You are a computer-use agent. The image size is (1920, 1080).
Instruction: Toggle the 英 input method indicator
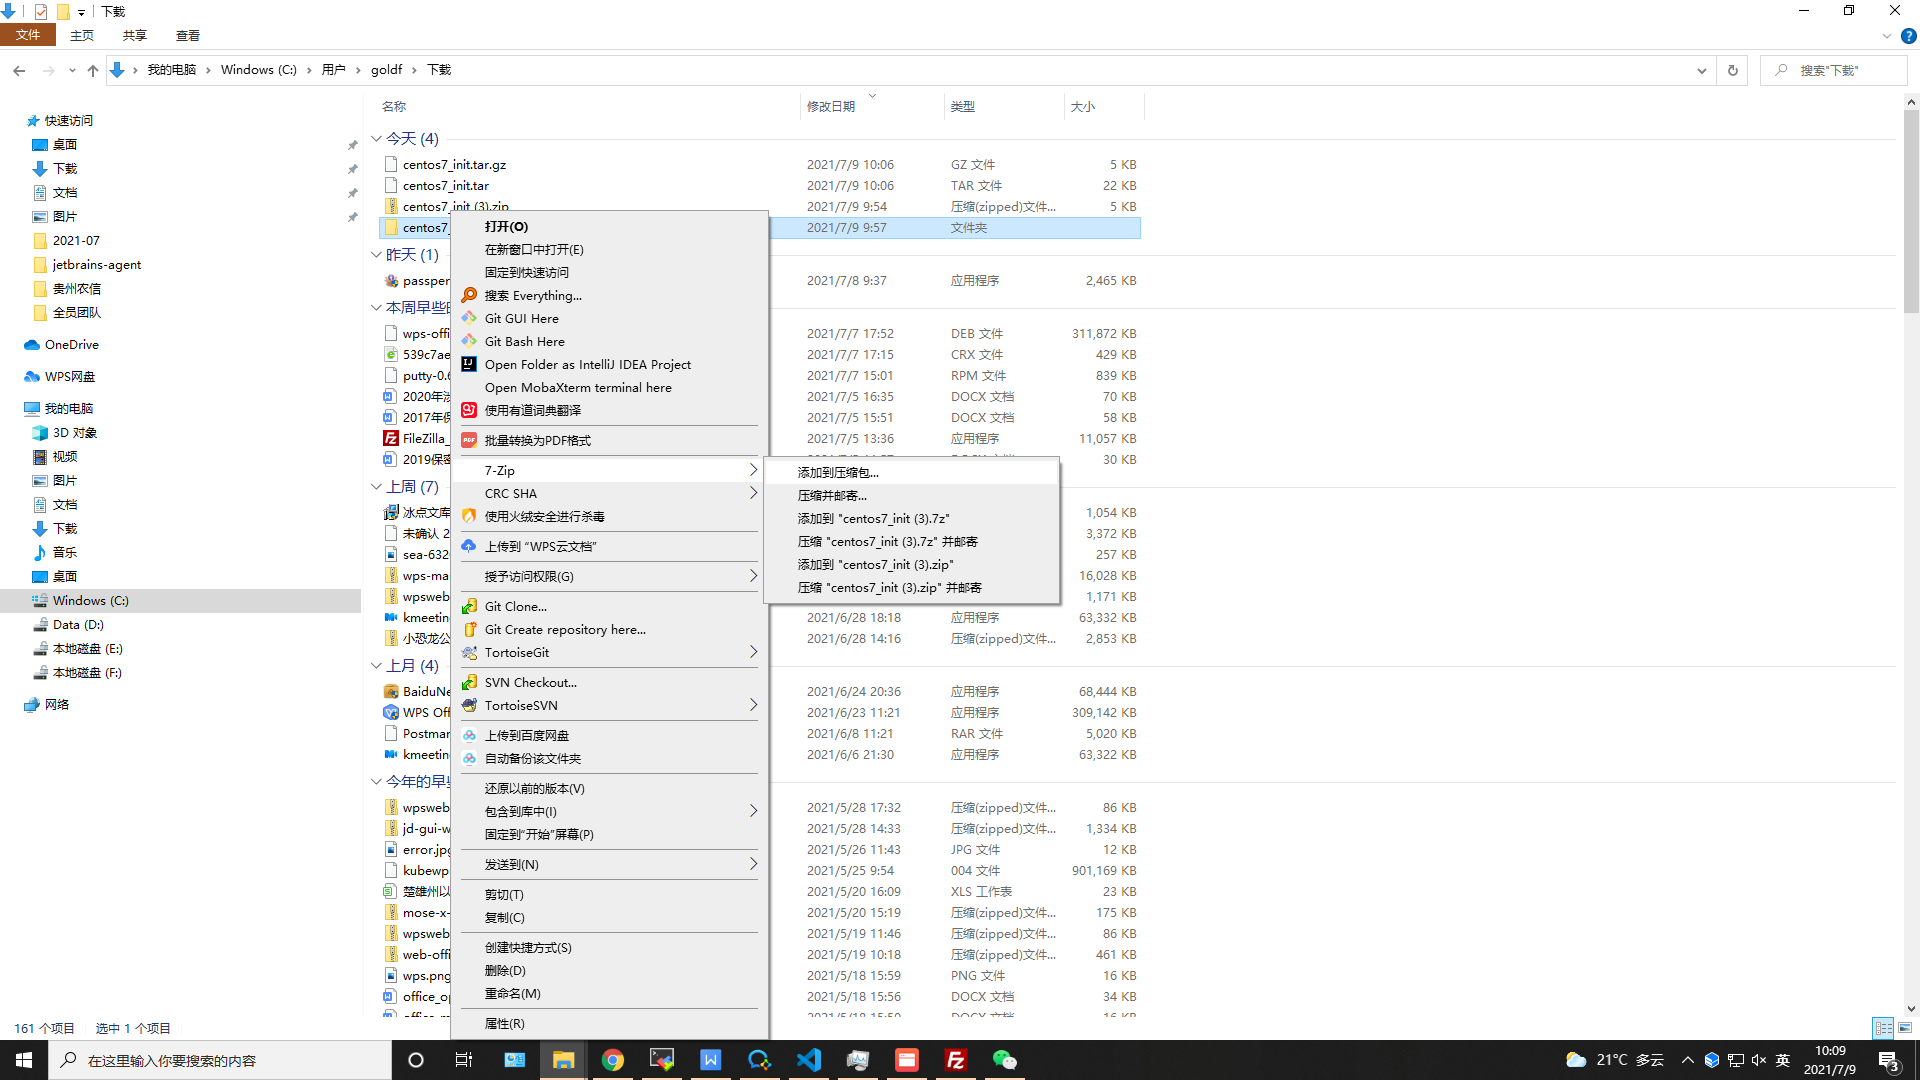pyautogui.click(x=1783, y=1060)
